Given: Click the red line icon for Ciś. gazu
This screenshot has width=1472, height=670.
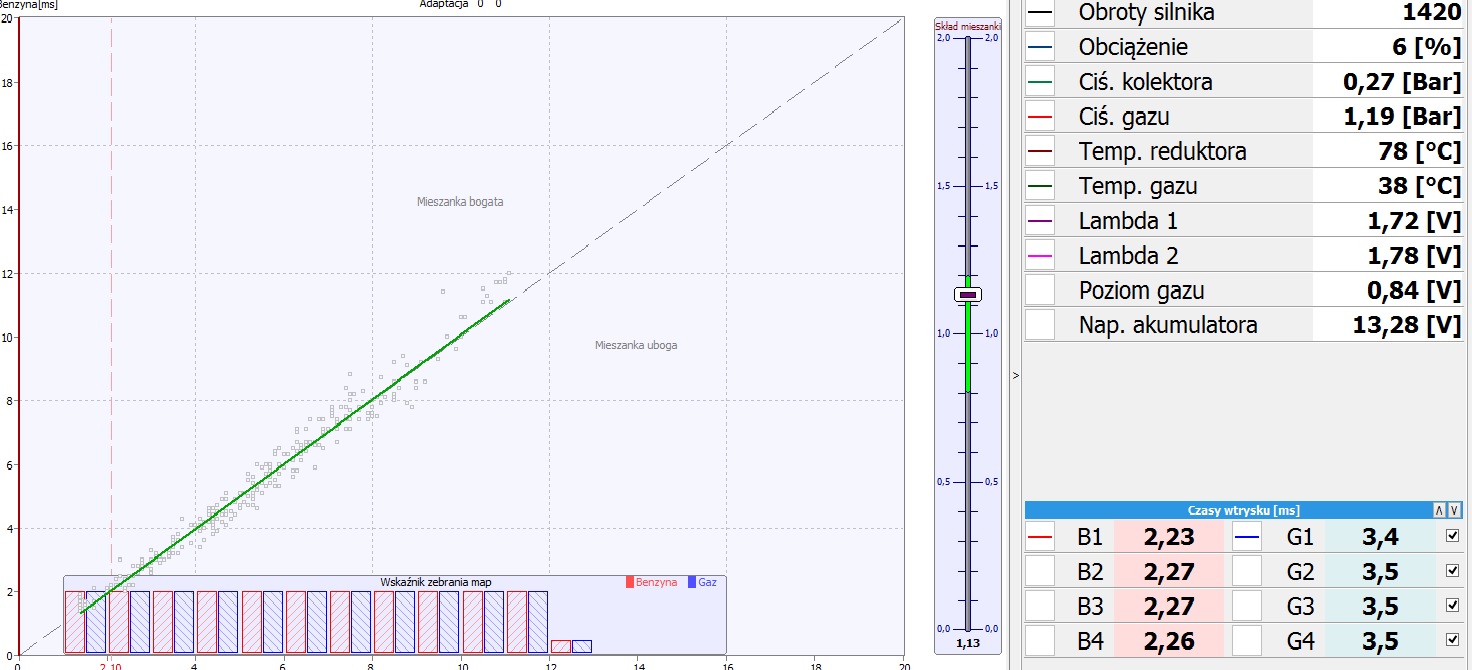Looking at the screenshot, I should (x=1040, y=117).
